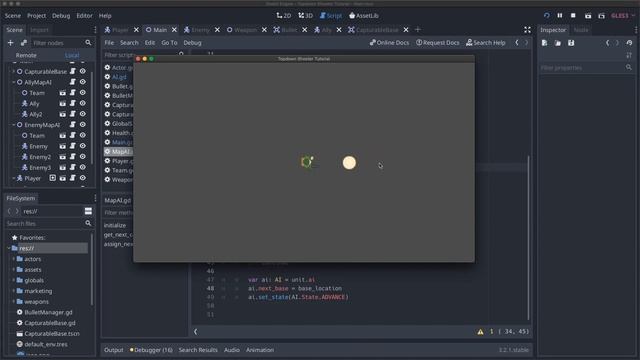Open Online Docs
Image resolution: width=640 pixels, height=360 pixels.
point(389,42)
